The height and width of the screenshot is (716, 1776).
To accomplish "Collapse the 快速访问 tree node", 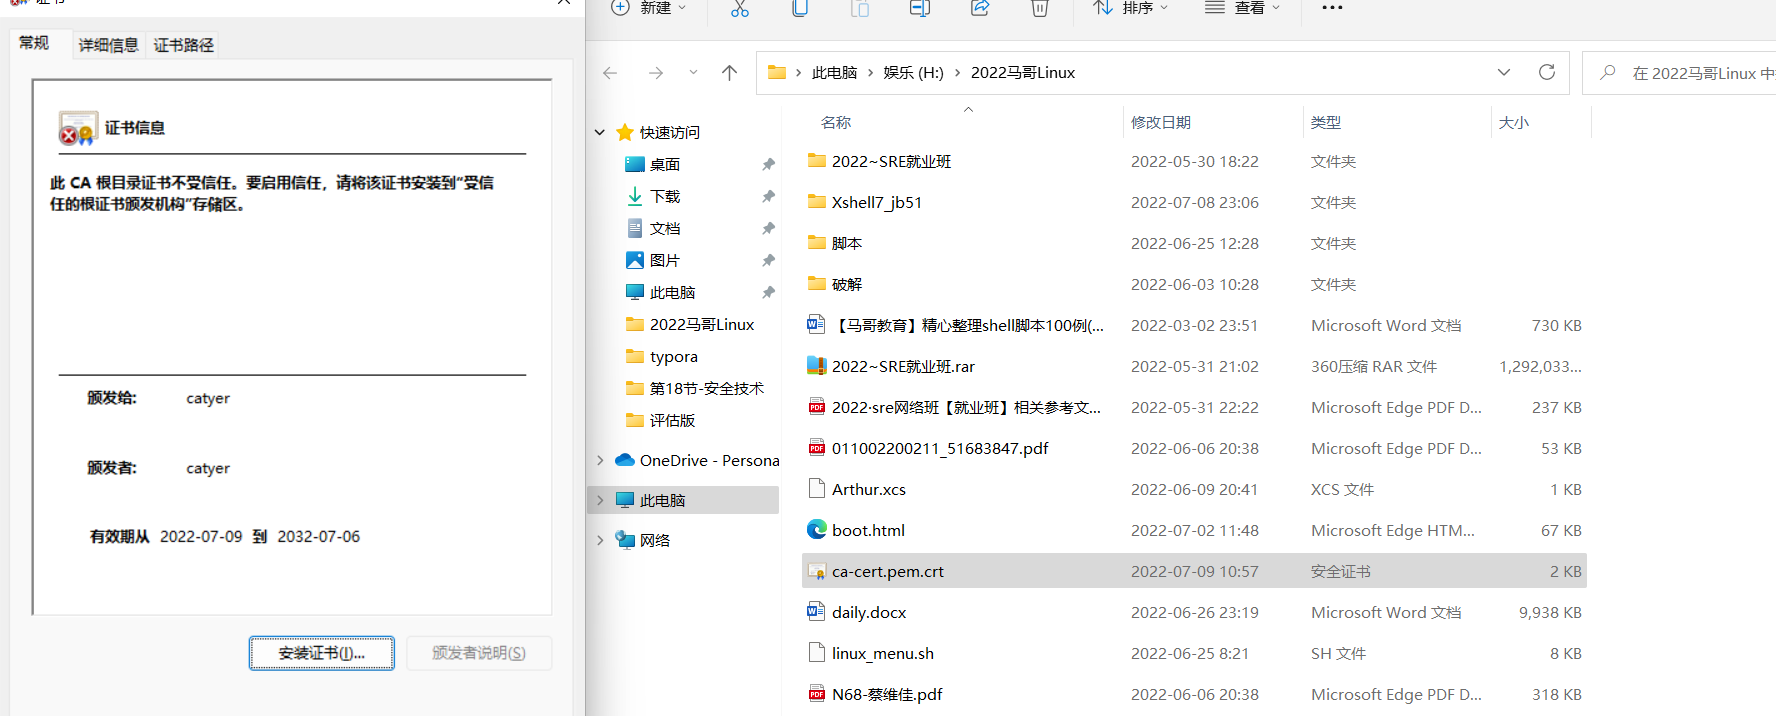I will coord(600,132).
